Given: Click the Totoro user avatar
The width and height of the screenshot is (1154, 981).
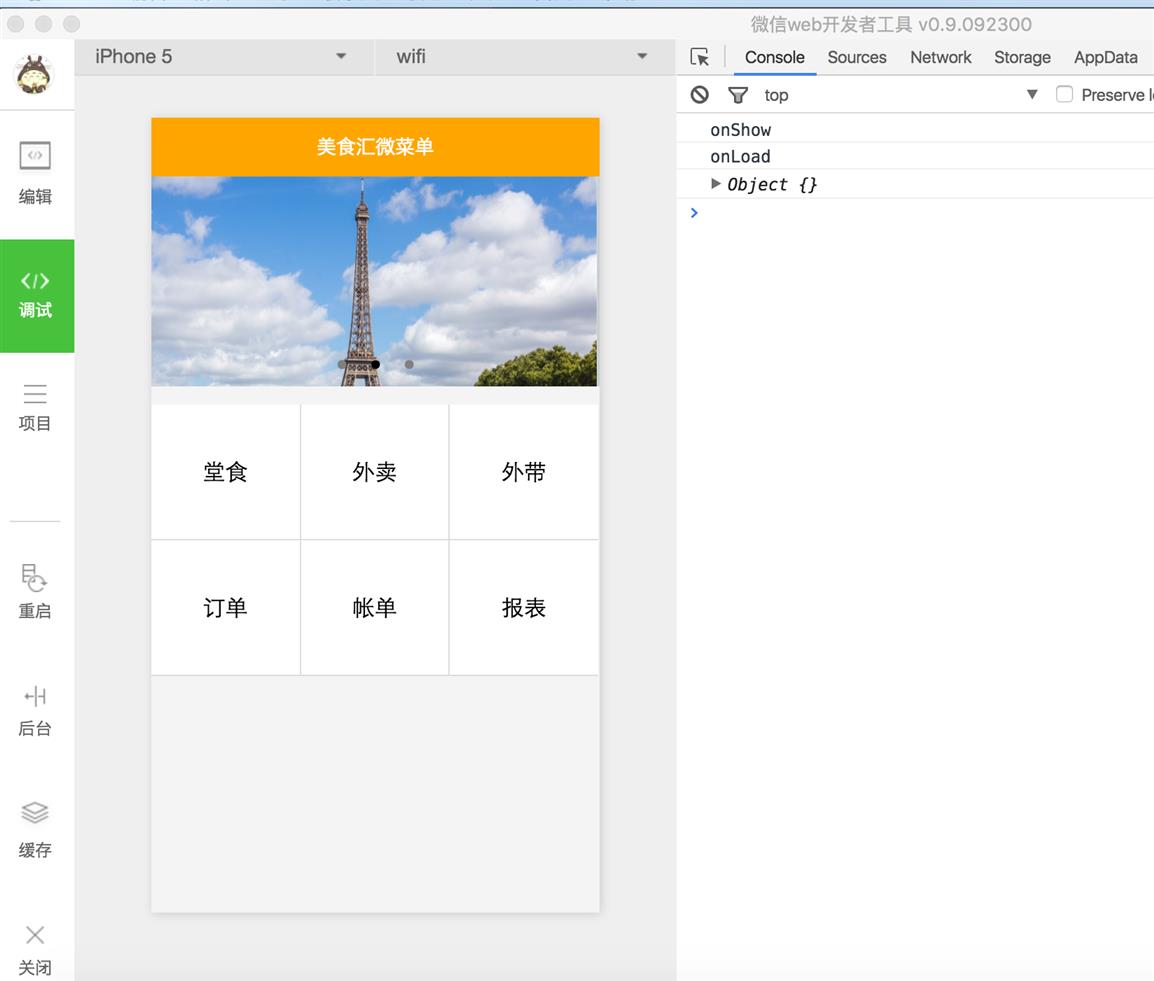Looking at the screenshot, I should tap(34, 74).
